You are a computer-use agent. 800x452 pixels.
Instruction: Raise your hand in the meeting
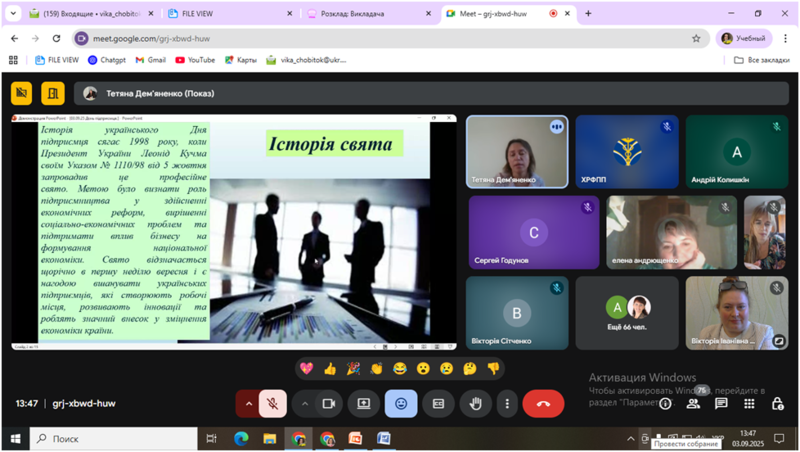tap(476, 404)
